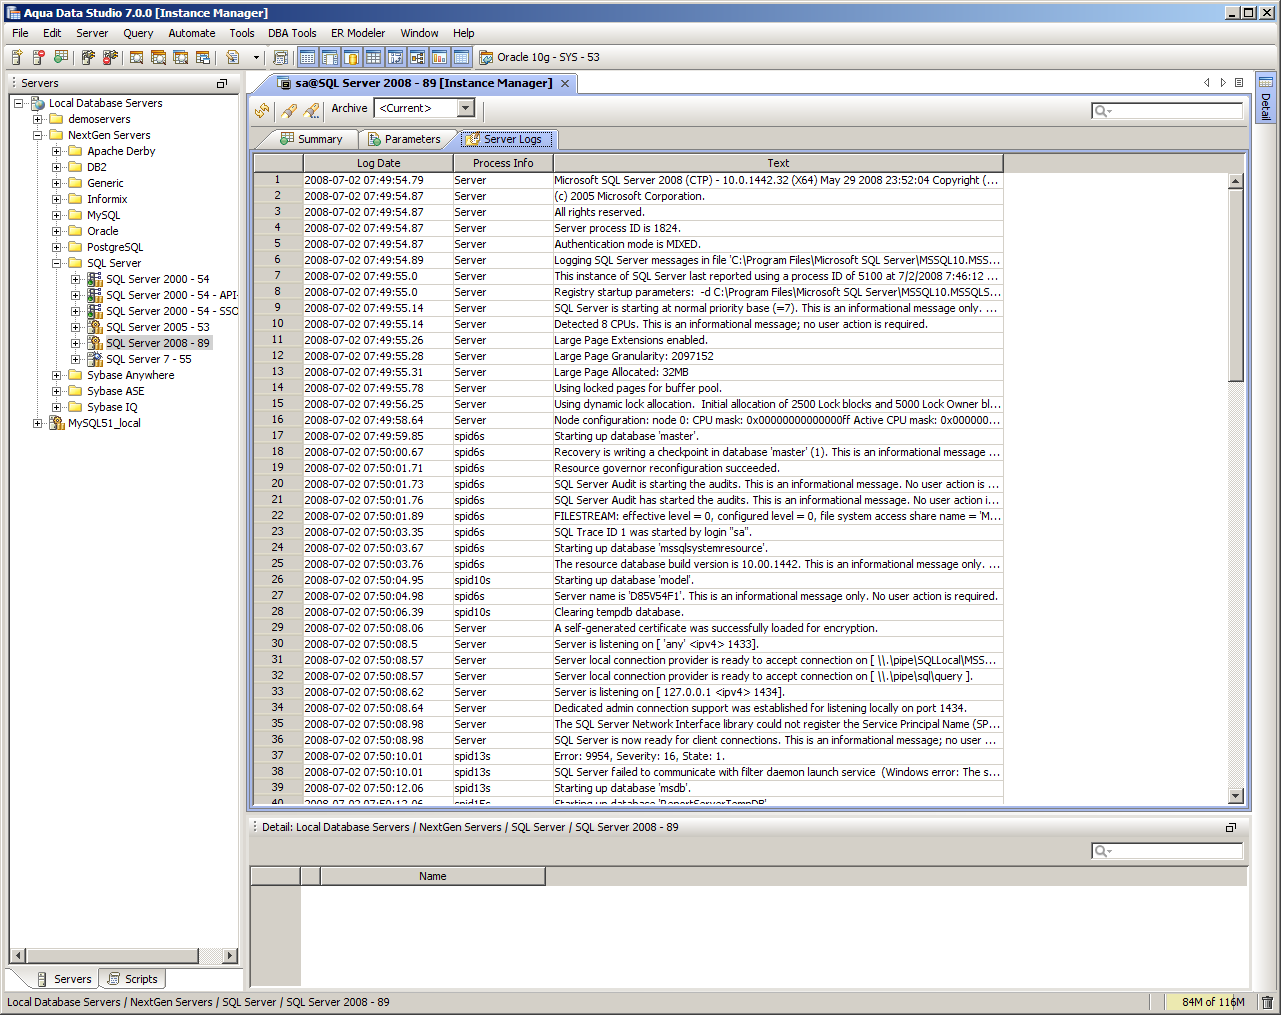Open the small dropdown arrow in the main toolbar
1281x1015 pixels.
coord(256,58)
